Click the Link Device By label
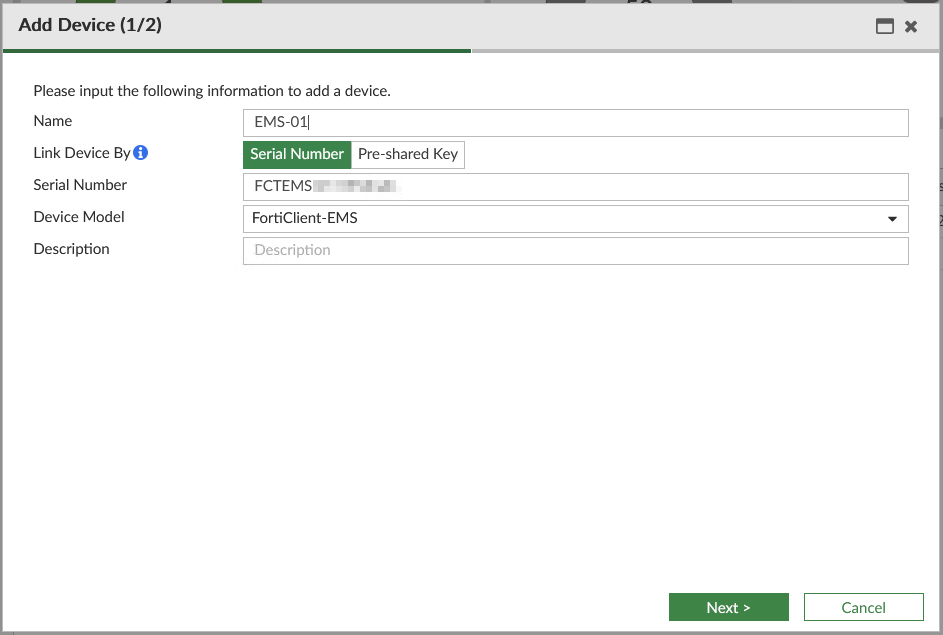Image resolution: width=943 pixels, height=635 pixels. click(x=82, y=153)
